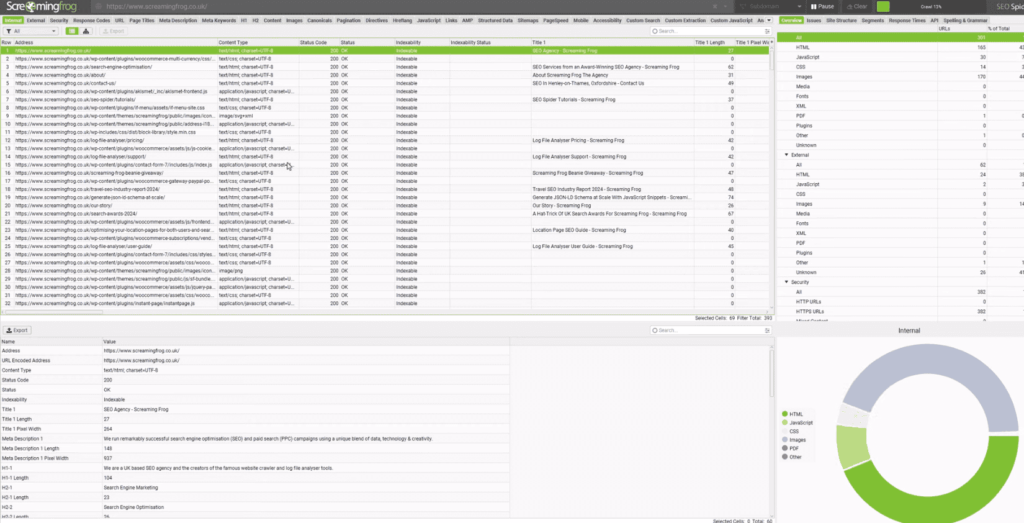
Task: Click the Screaming Frog logo
Action: click(x=42, y=6)
